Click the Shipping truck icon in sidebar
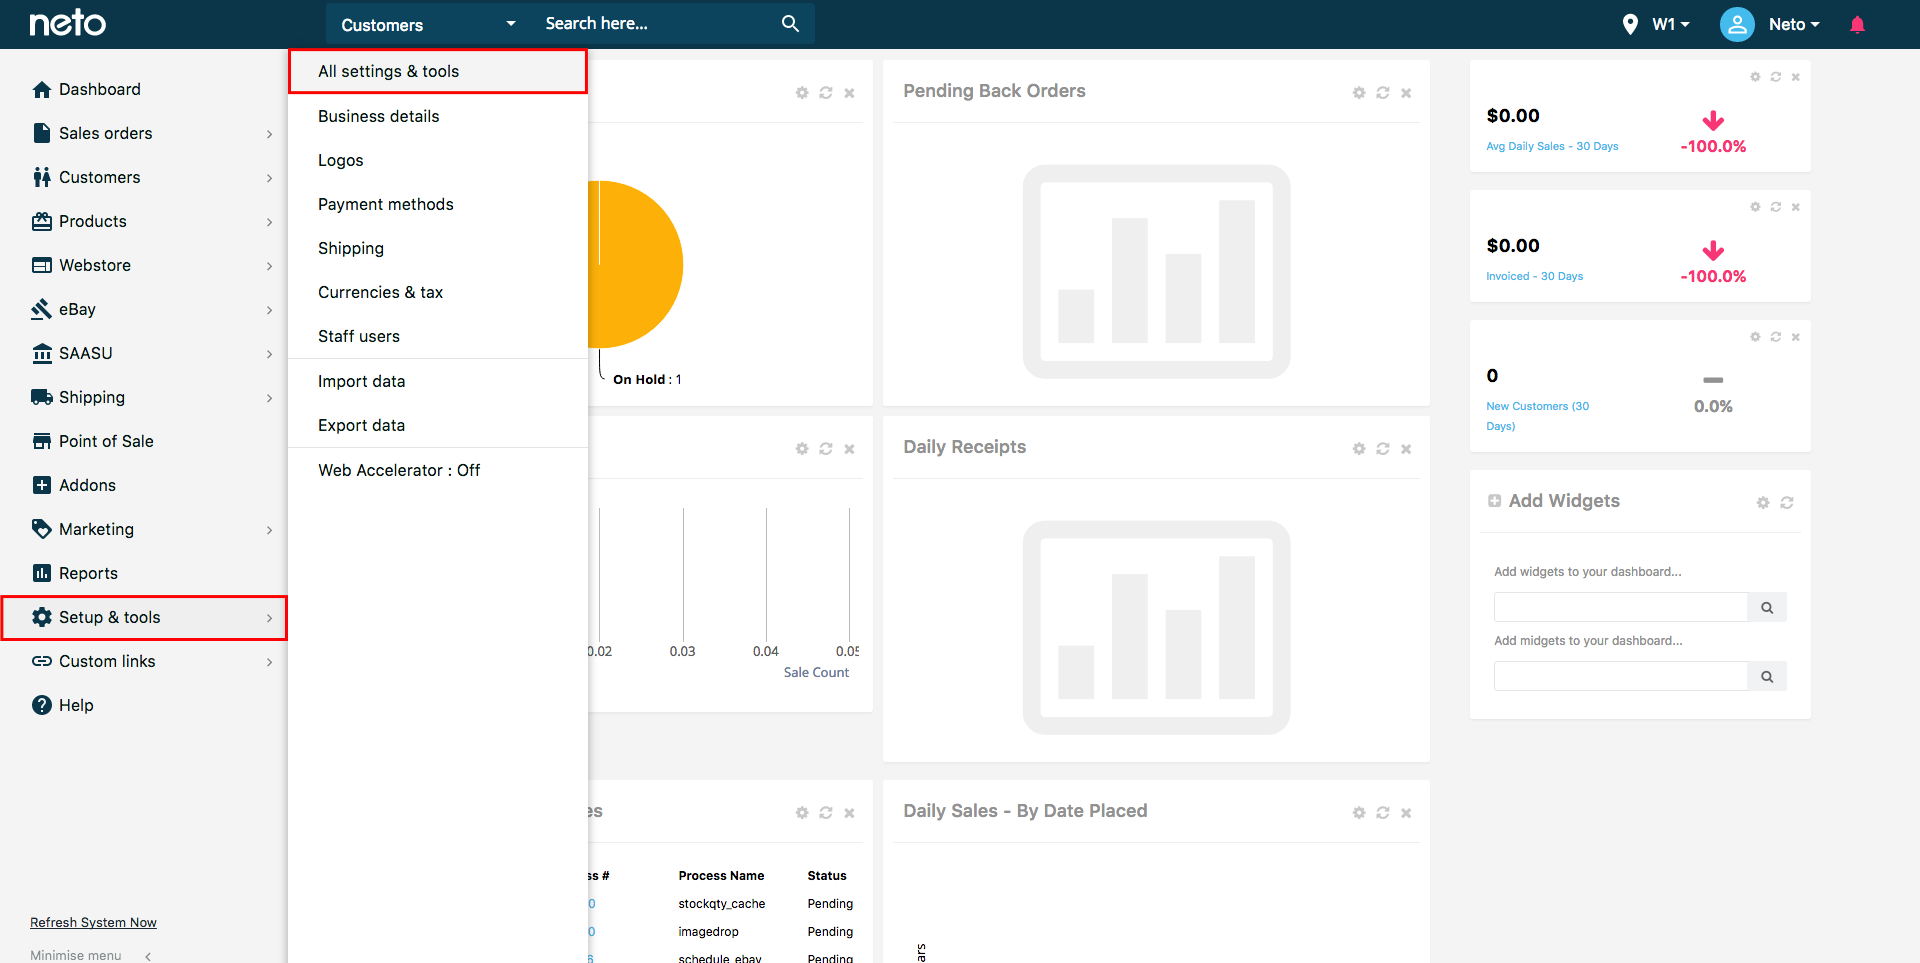The height and width of the screenshot is (963, 1920). click(x=42, y=397)
